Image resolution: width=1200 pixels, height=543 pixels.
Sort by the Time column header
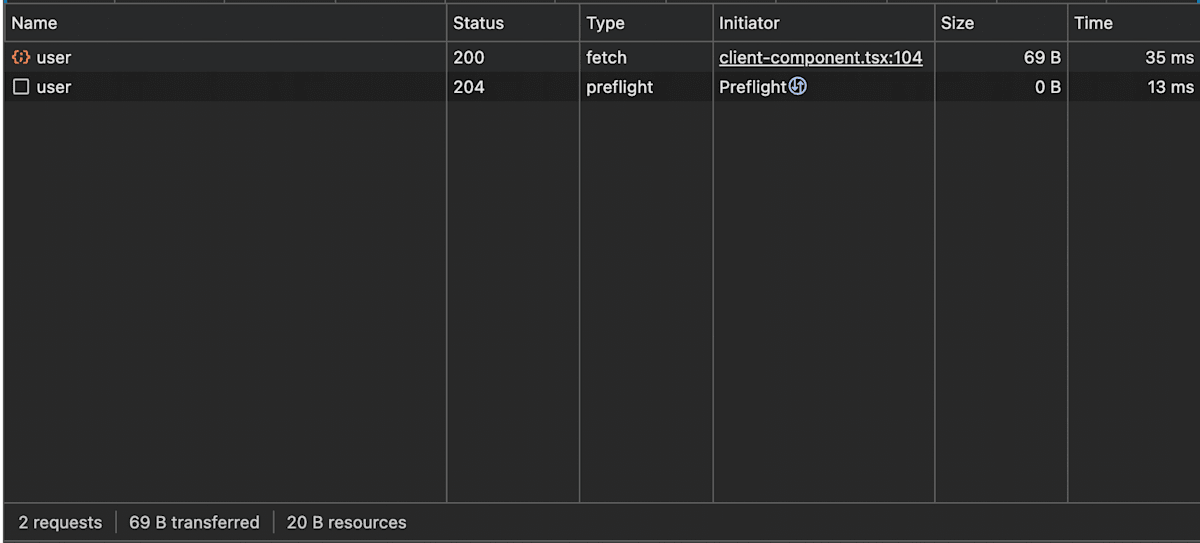click(x=1093, y=23)
